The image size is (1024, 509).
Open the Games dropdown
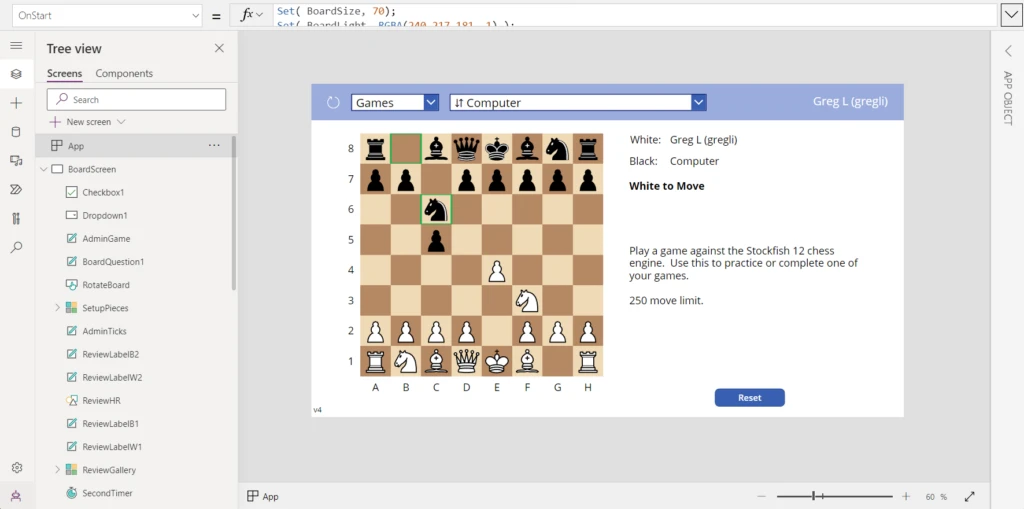(x=395, y=102)
